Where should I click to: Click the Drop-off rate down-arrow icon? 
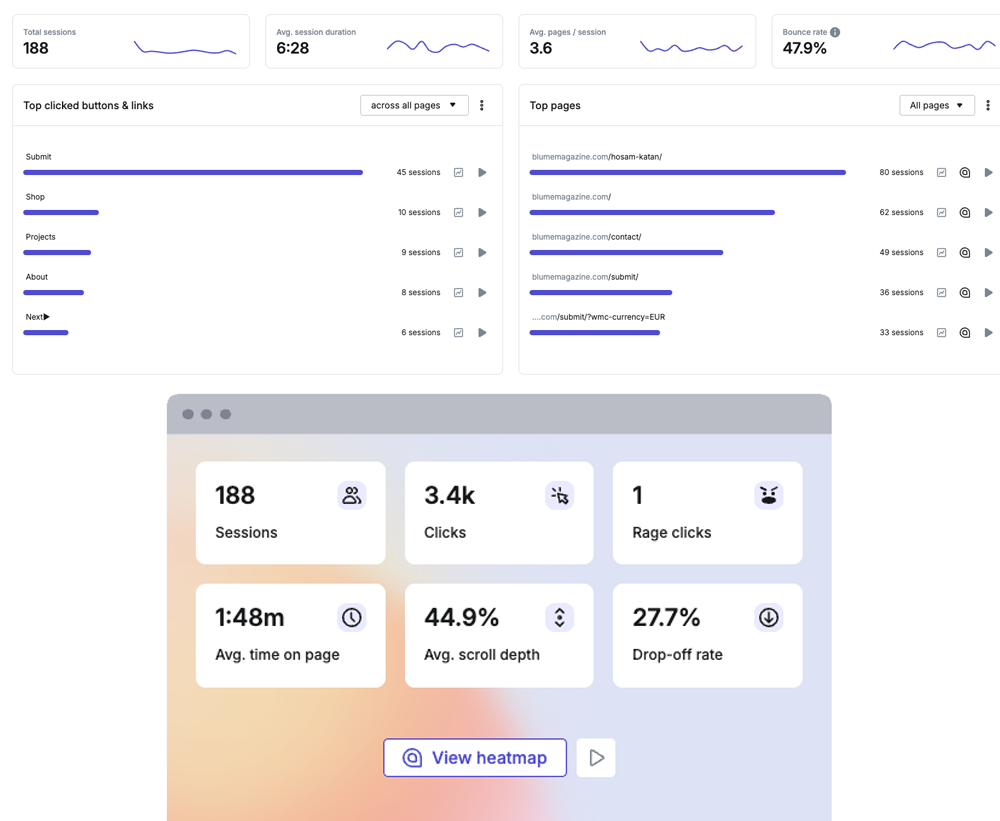click(x=768, y=618)
